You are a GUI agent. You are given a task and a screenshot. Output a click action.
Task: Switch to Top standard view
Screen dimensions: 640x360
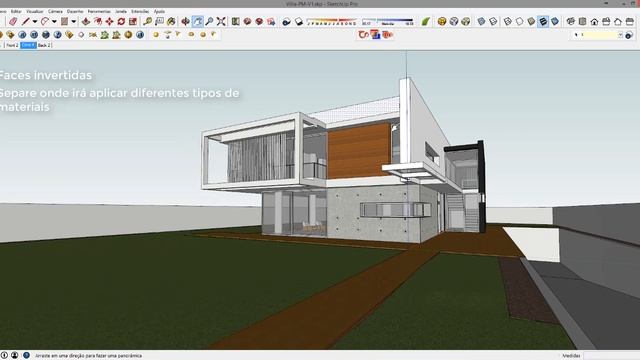point(582,21)
